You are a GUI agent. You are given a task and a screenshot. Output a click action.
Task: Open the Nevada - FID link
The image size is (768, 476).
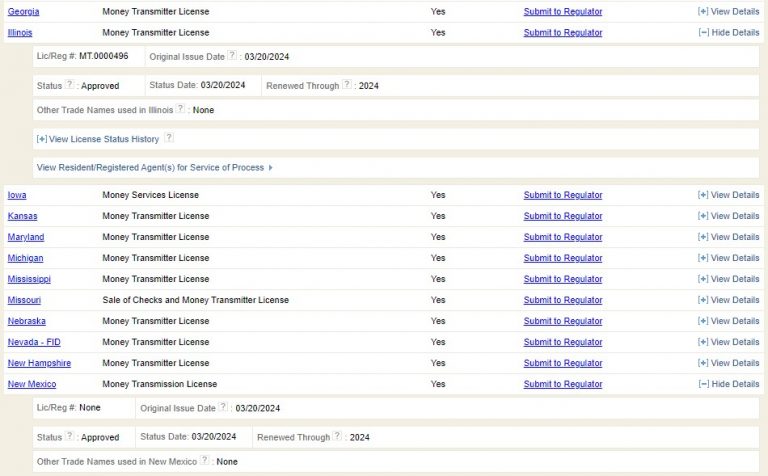pyautogui.click(x=35, y=342)
